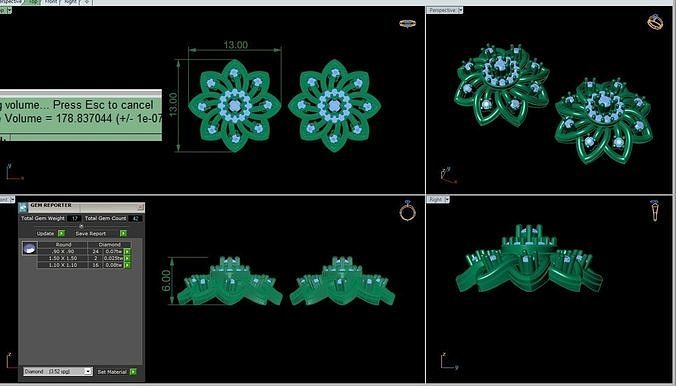Click the count cell showing 16
Viewport: 676px width, 386px height.
click(x=95, y=265)
